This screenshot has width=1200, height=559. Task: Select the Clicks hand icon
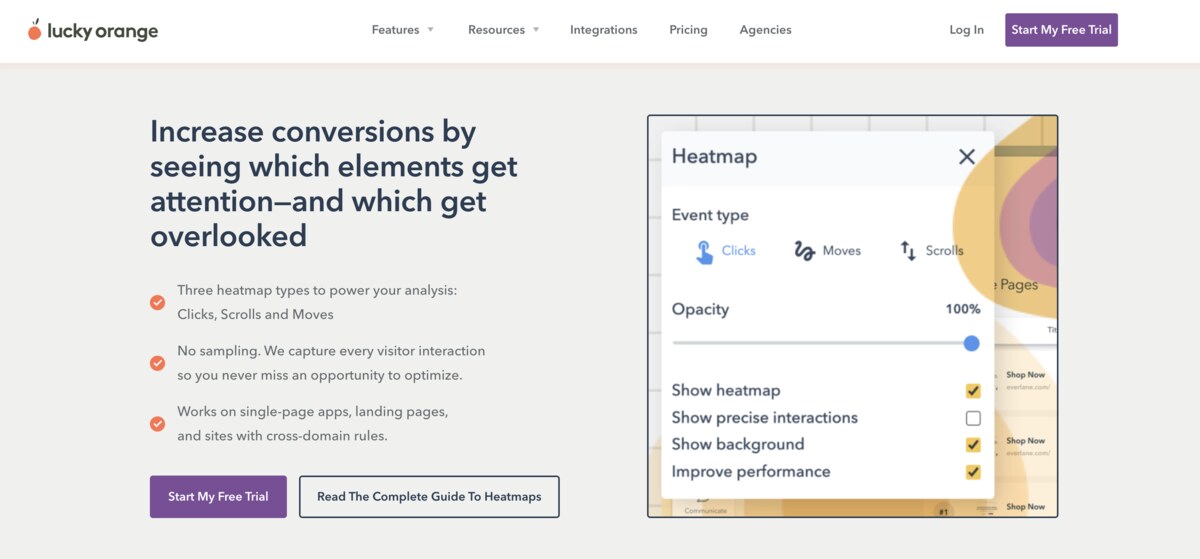705,251
